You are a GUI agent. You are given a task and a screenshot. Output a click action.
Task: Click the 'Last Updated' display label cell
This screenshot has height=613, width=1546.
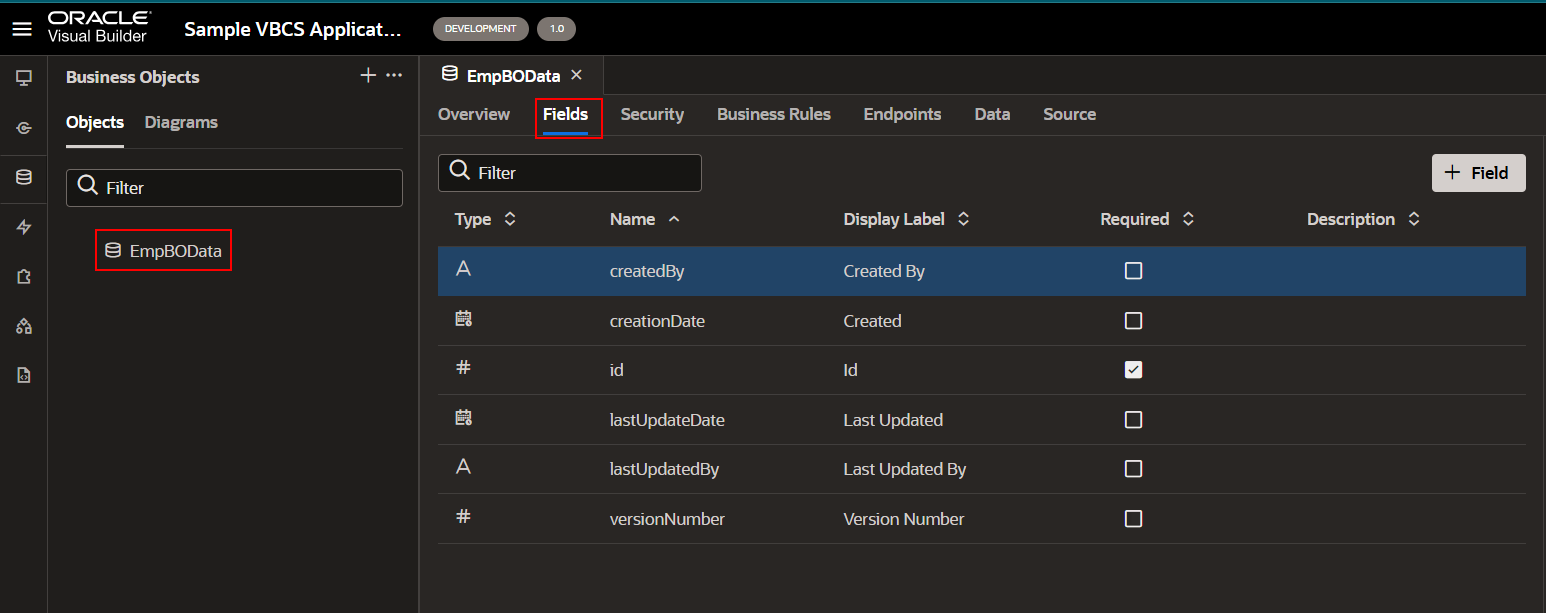(893, 420)
